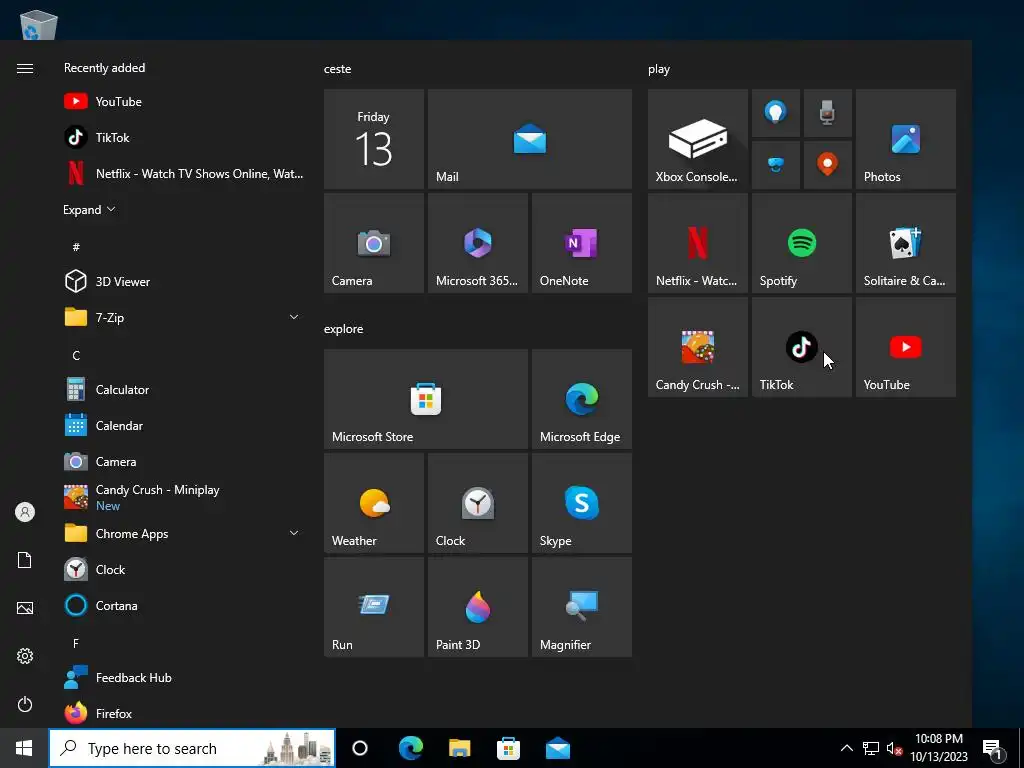Open Clock from the app list

(x=183, y=569)
